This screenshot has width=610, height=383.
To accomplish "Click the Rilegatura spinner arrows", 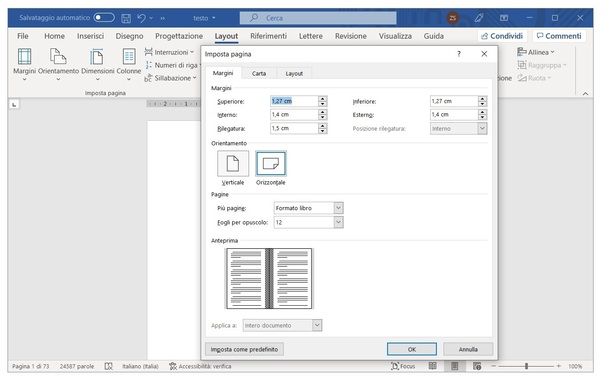I will tap(323, 128).
